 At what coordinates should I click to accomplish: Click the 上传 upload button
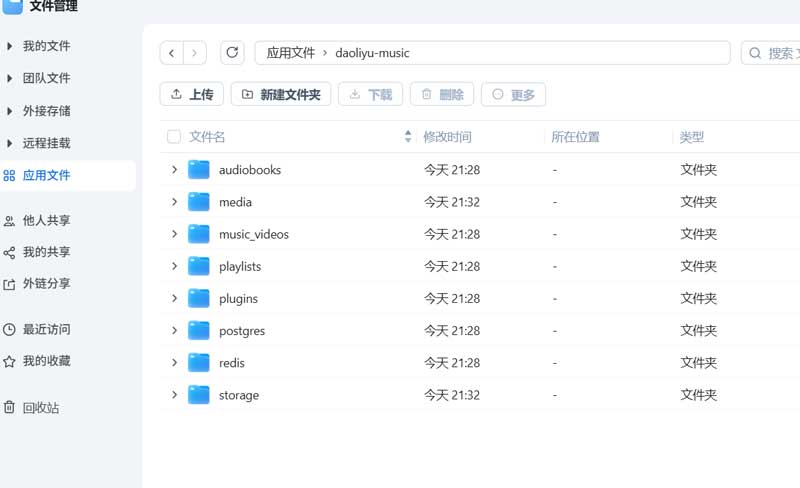pyautogui.click(x=191, y=94)
